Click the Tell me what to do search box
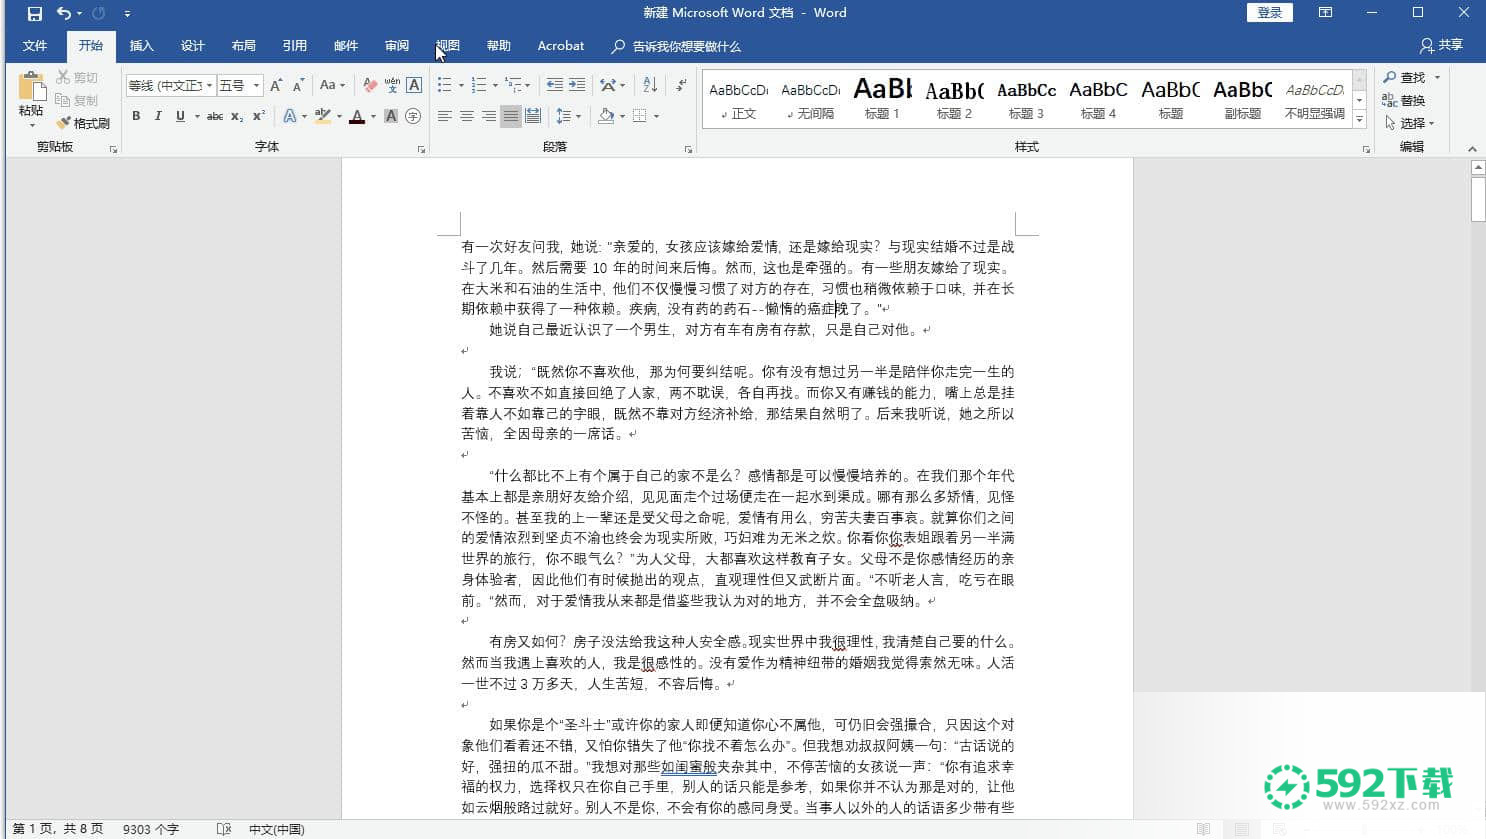 677,46
